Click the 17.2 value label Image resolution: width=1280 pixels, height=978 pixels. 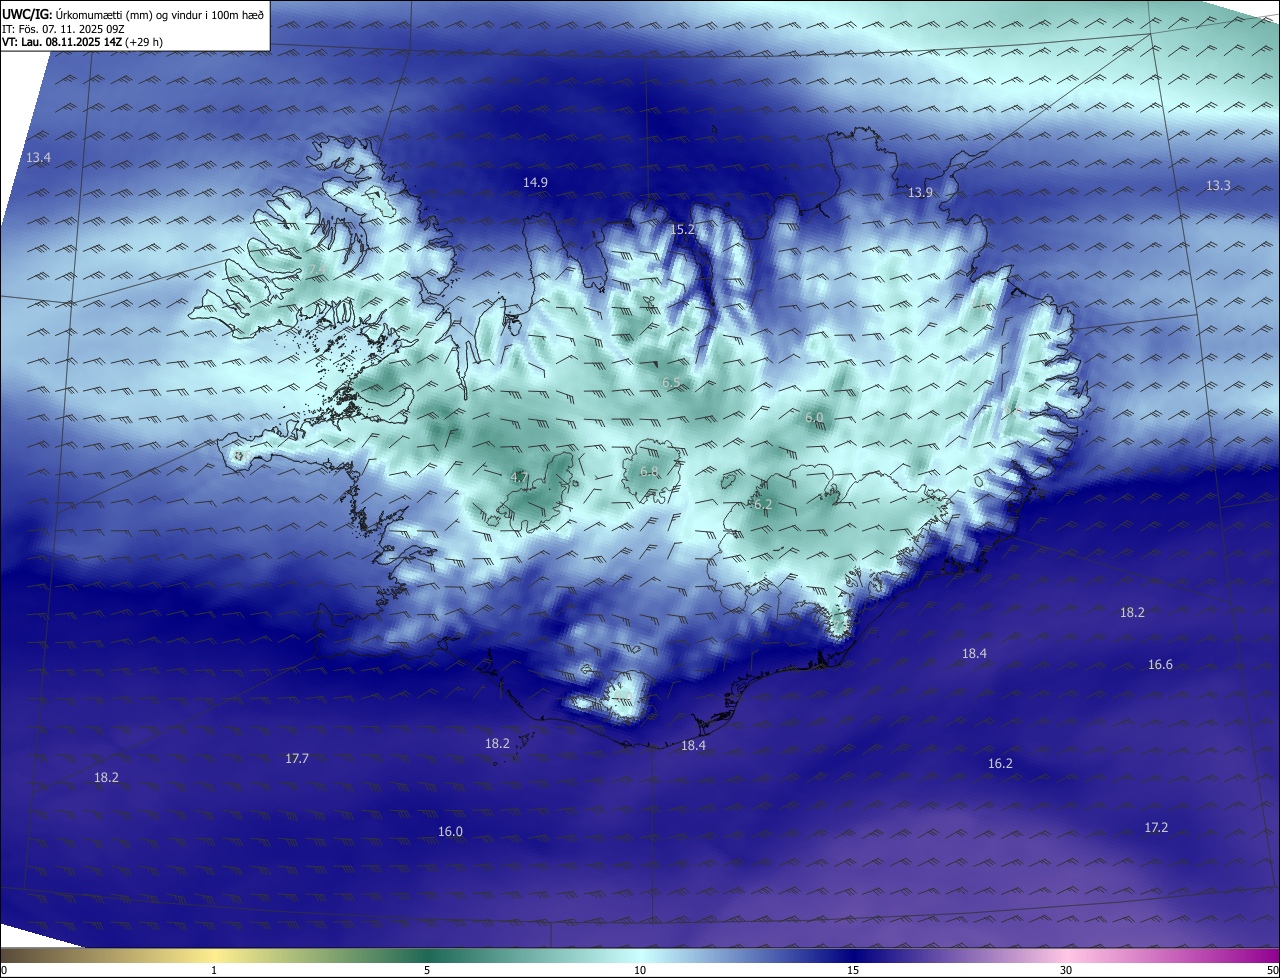pos(1156,827)
